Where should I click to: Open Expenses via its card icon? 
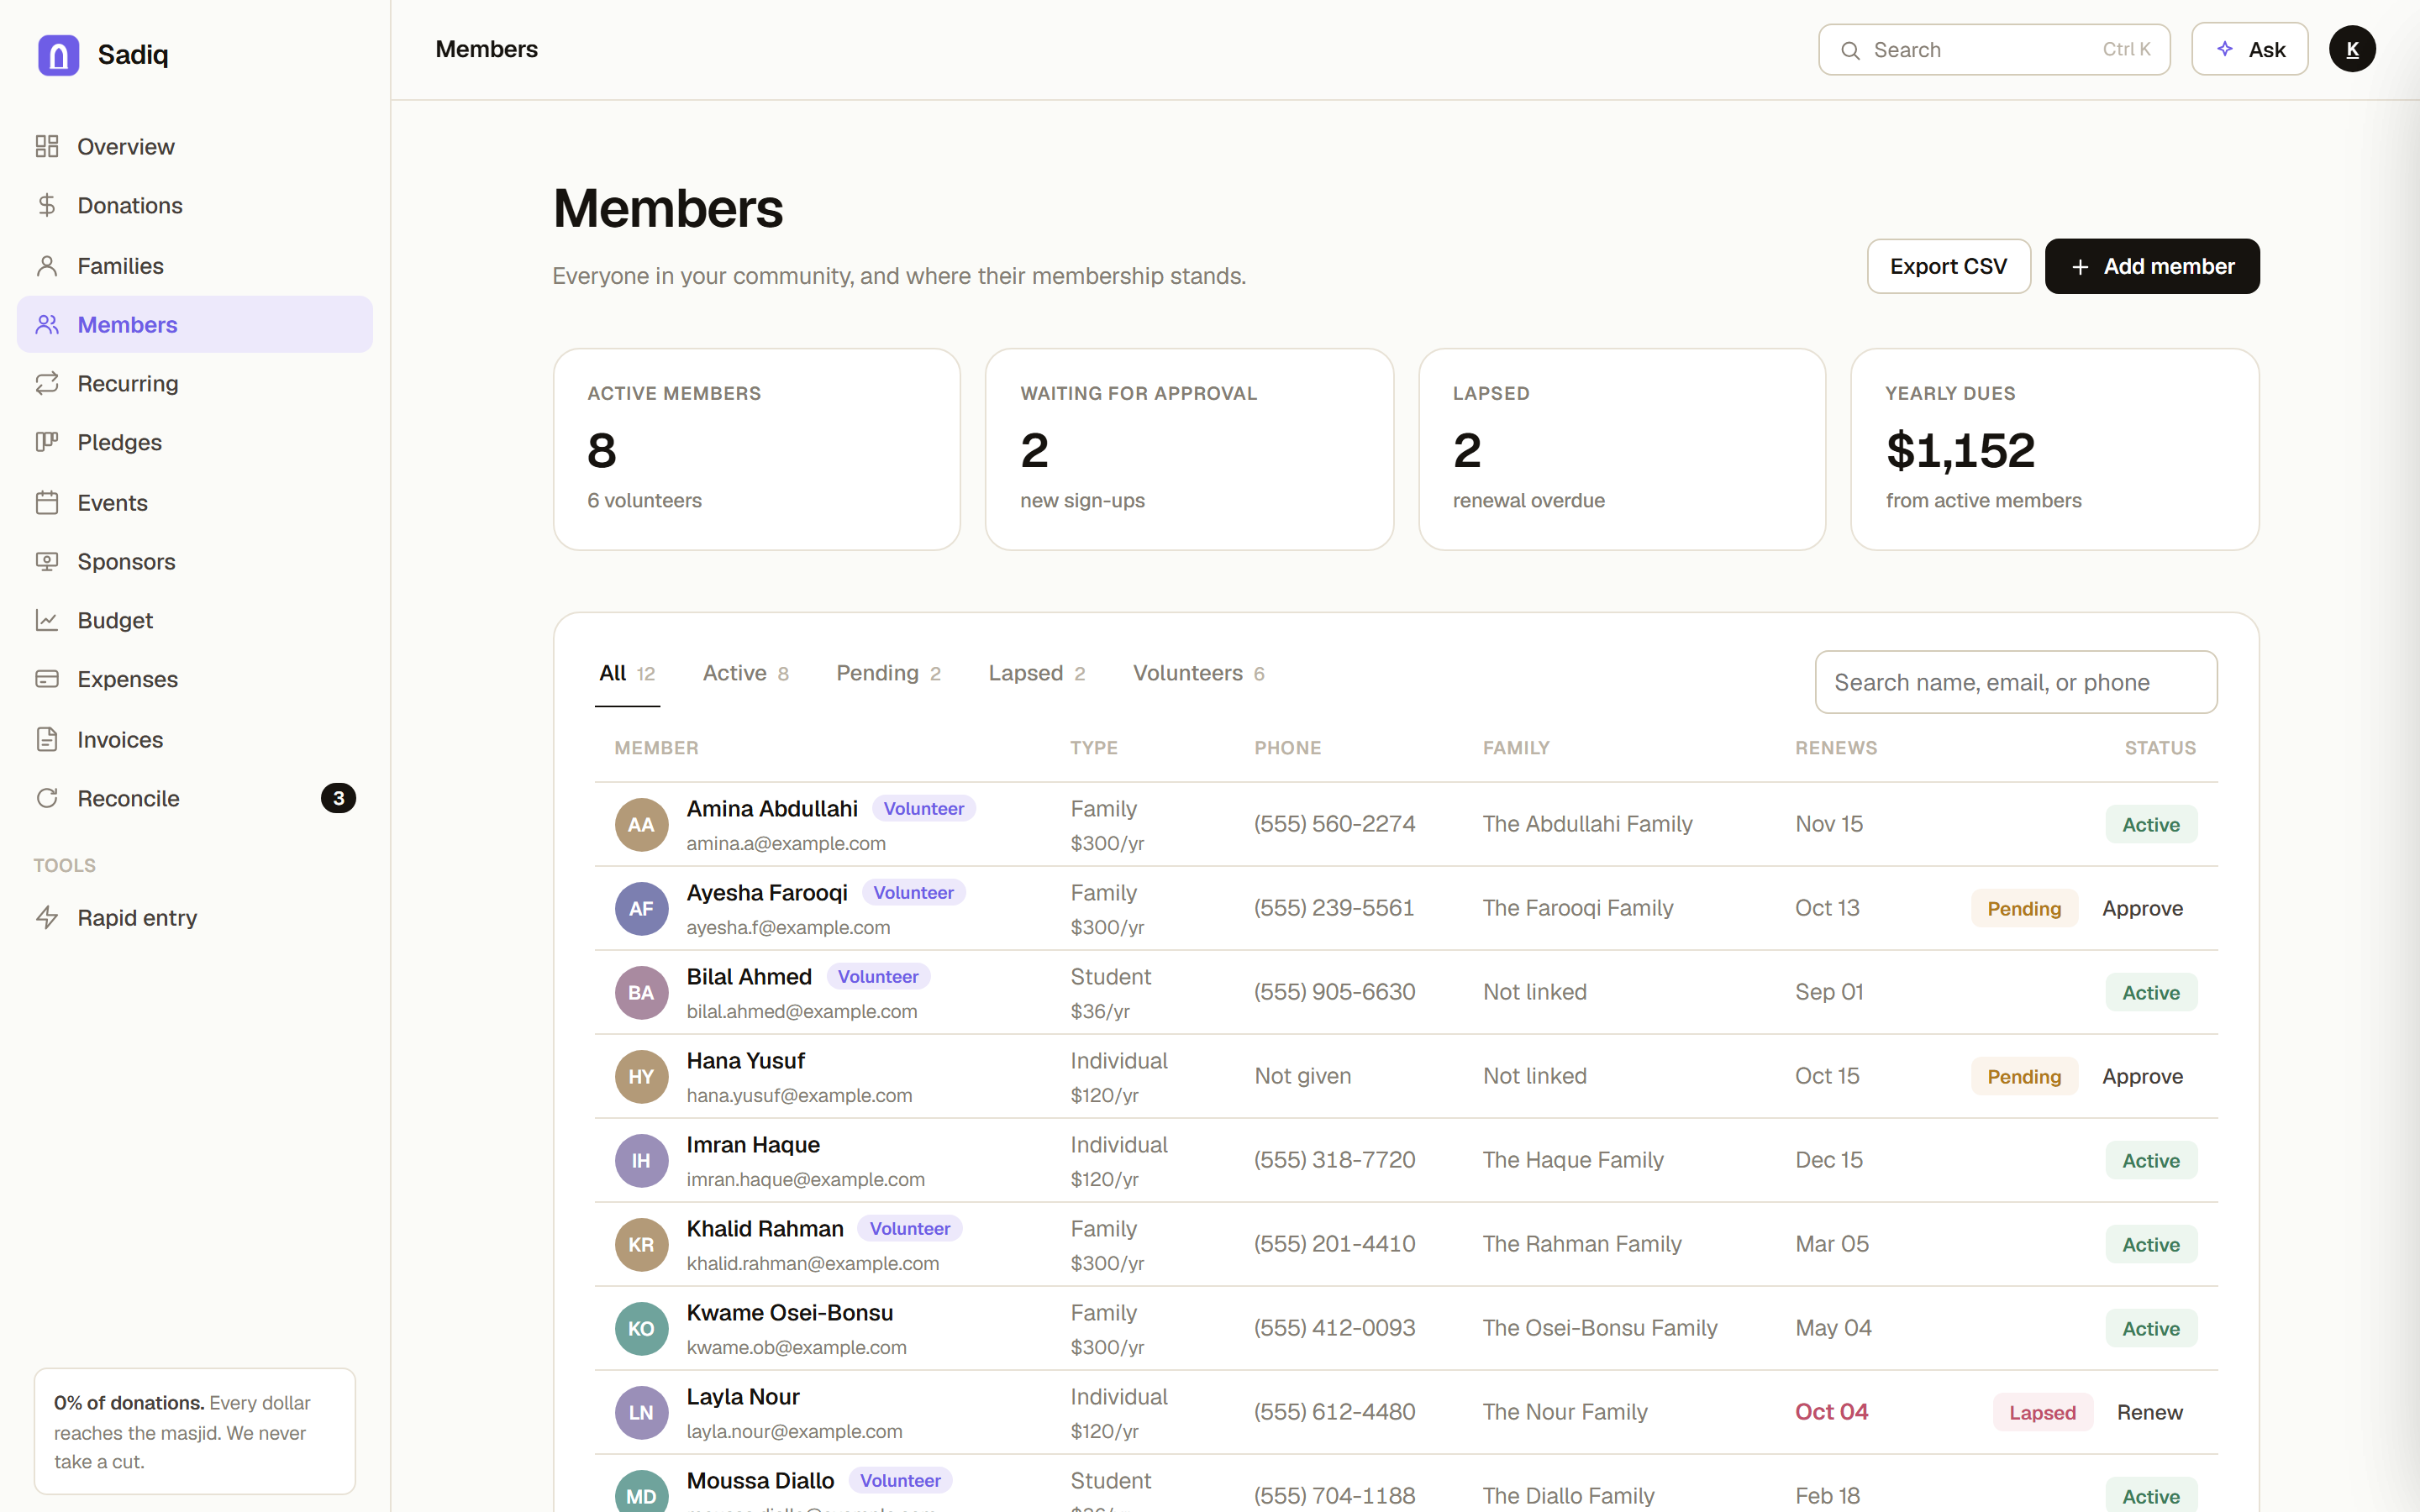47,679
